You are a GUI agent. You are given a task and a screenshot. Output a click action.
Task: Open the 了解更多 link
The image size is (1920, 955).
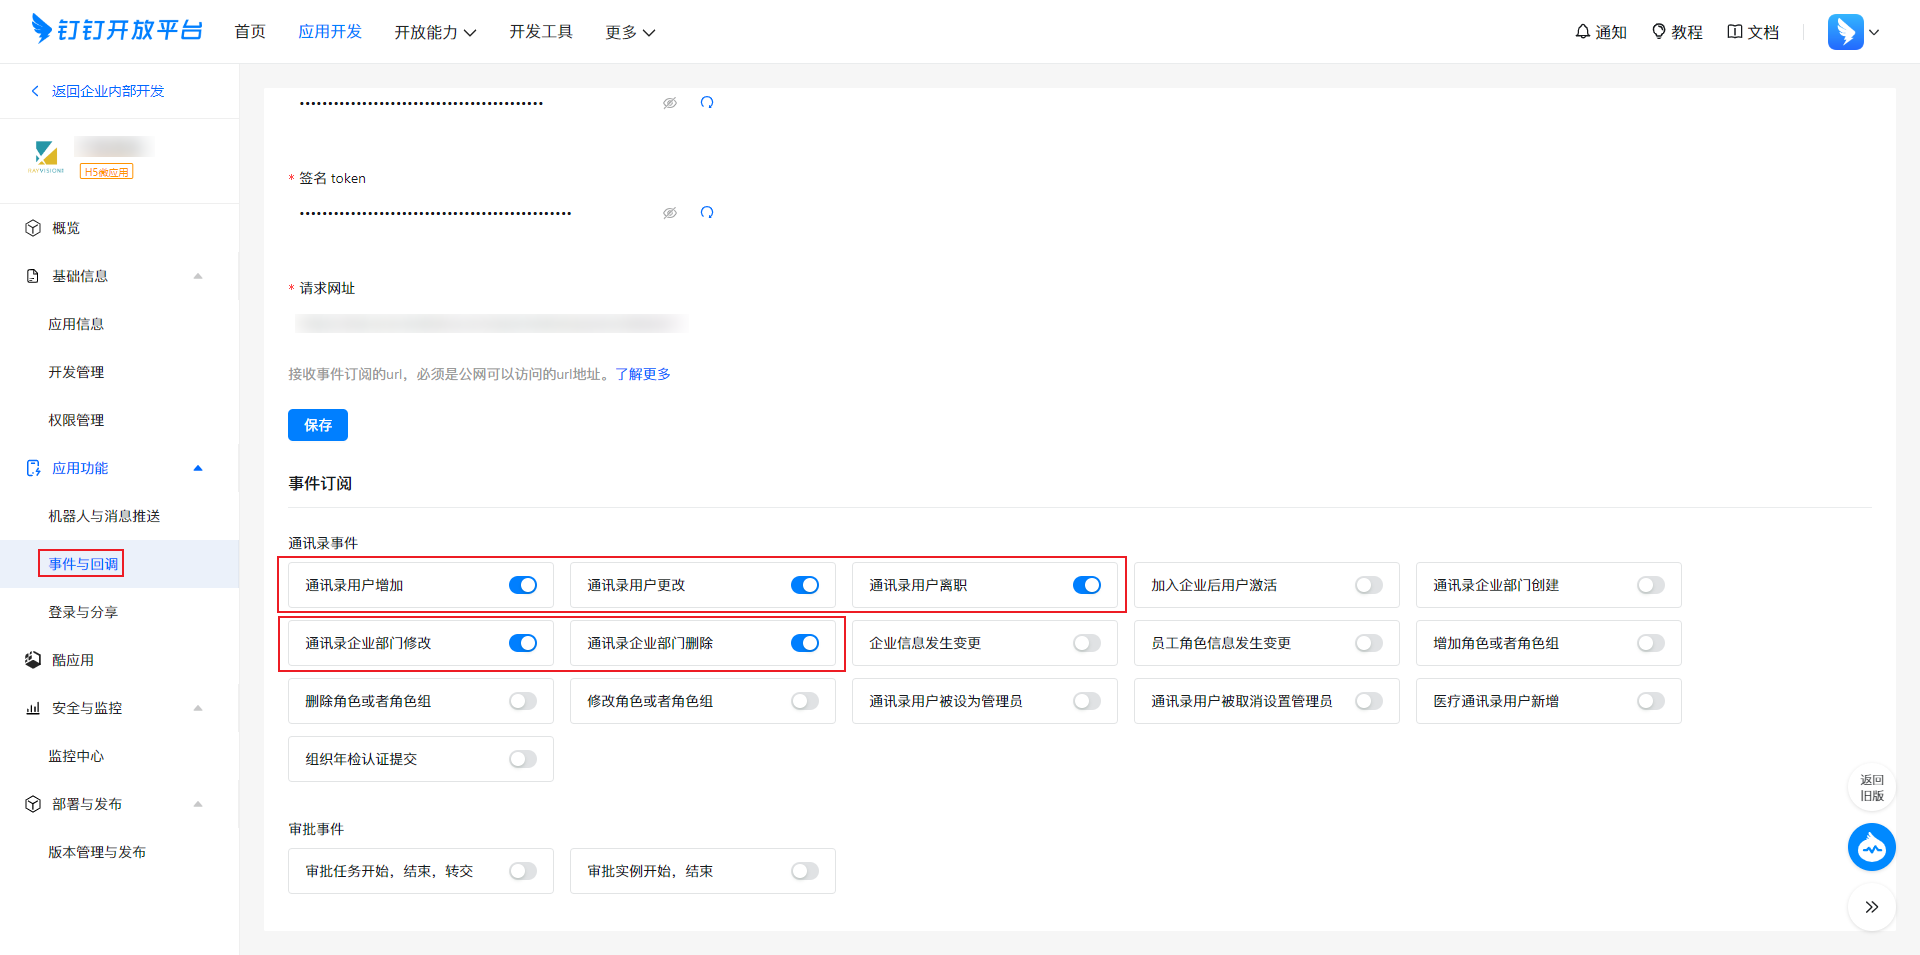tap(643, 374)
